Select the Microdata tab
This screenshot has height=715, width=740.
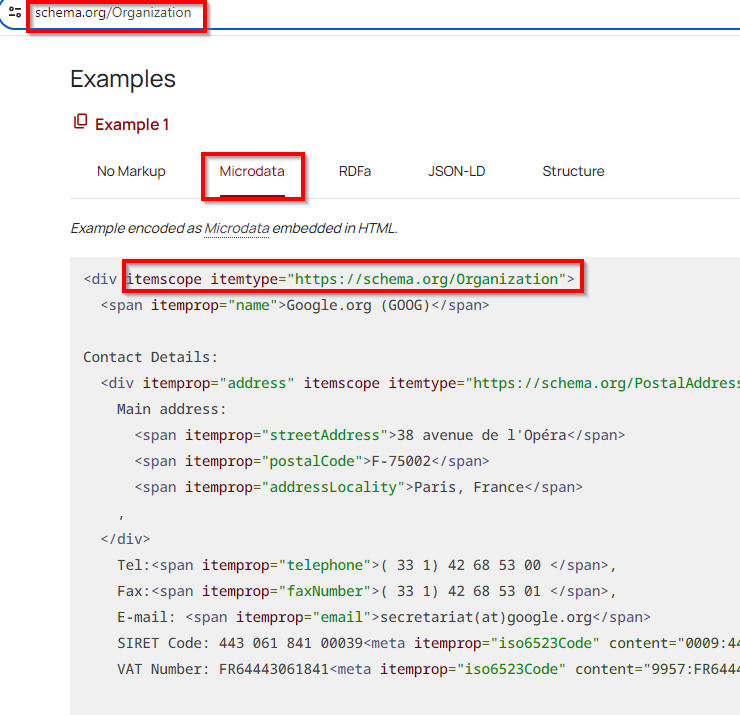[x=252, y=171]
